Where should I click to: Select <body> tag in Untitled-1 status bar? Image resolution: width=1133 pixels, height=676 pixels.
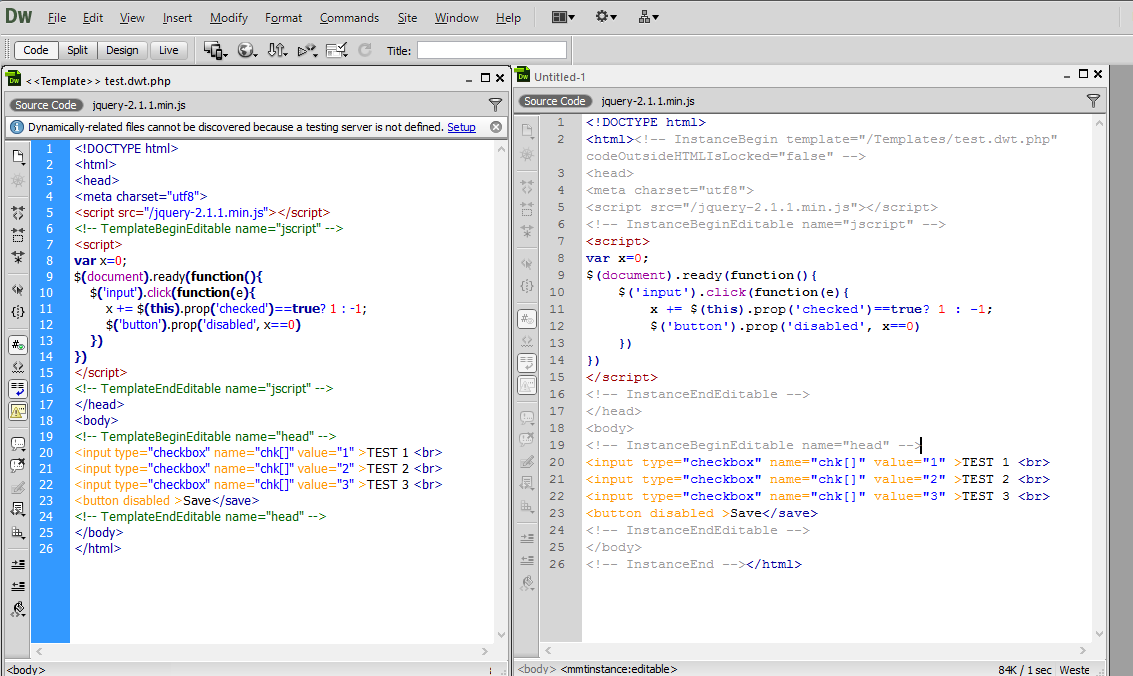click(x=537, y=670)
